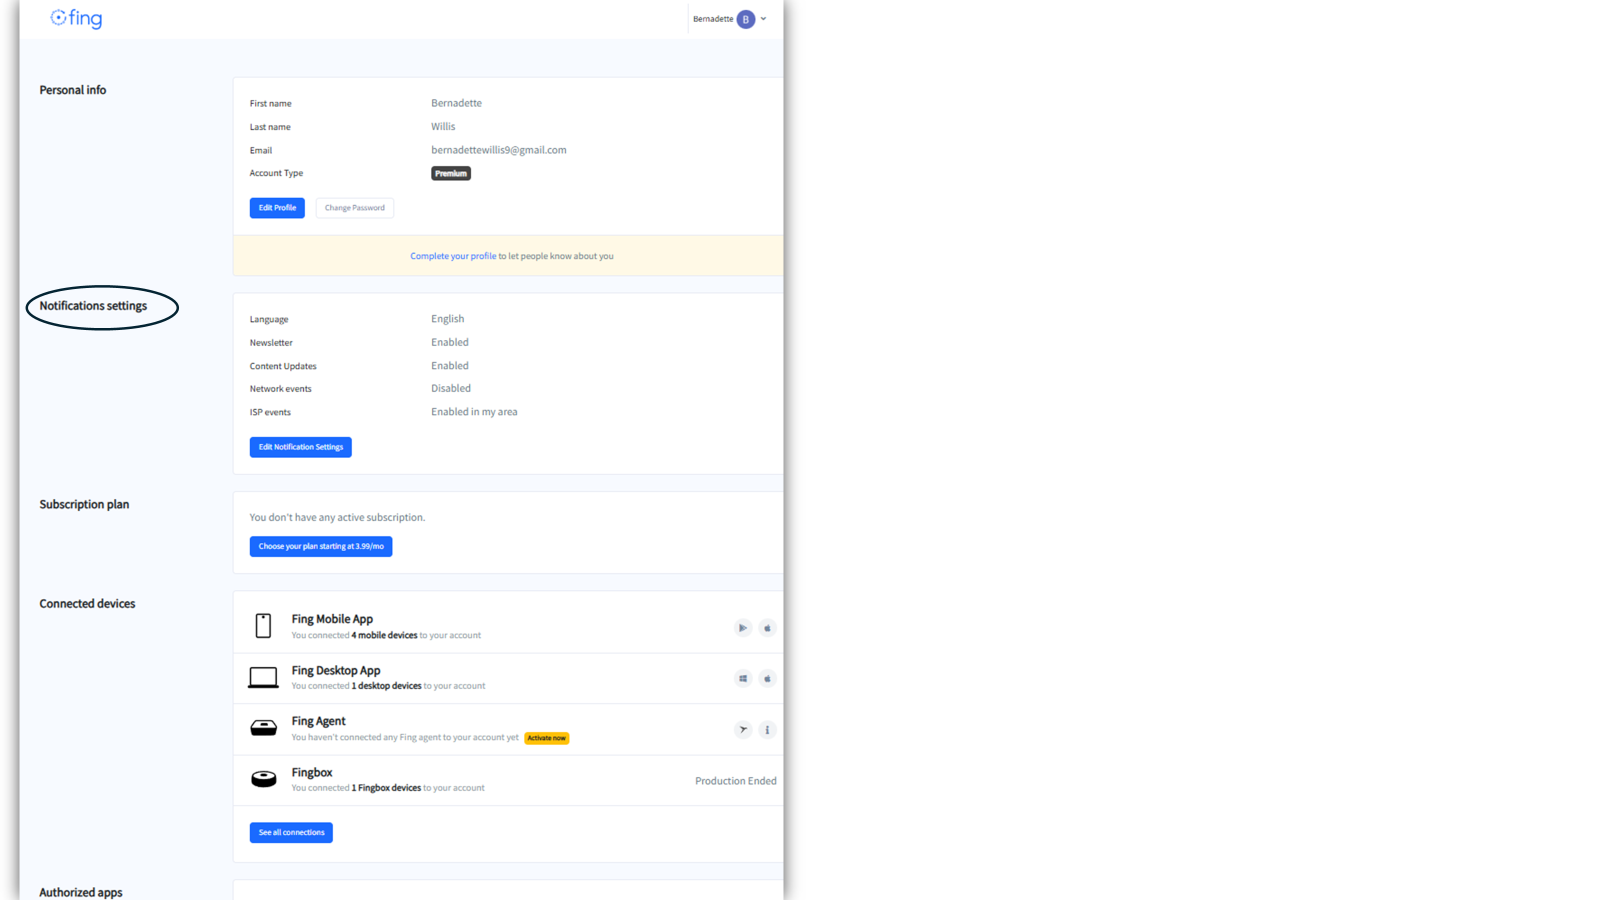Click the Bernadette username in header
The width and height of the screenshot is (1600, 900).
(713, 19)
